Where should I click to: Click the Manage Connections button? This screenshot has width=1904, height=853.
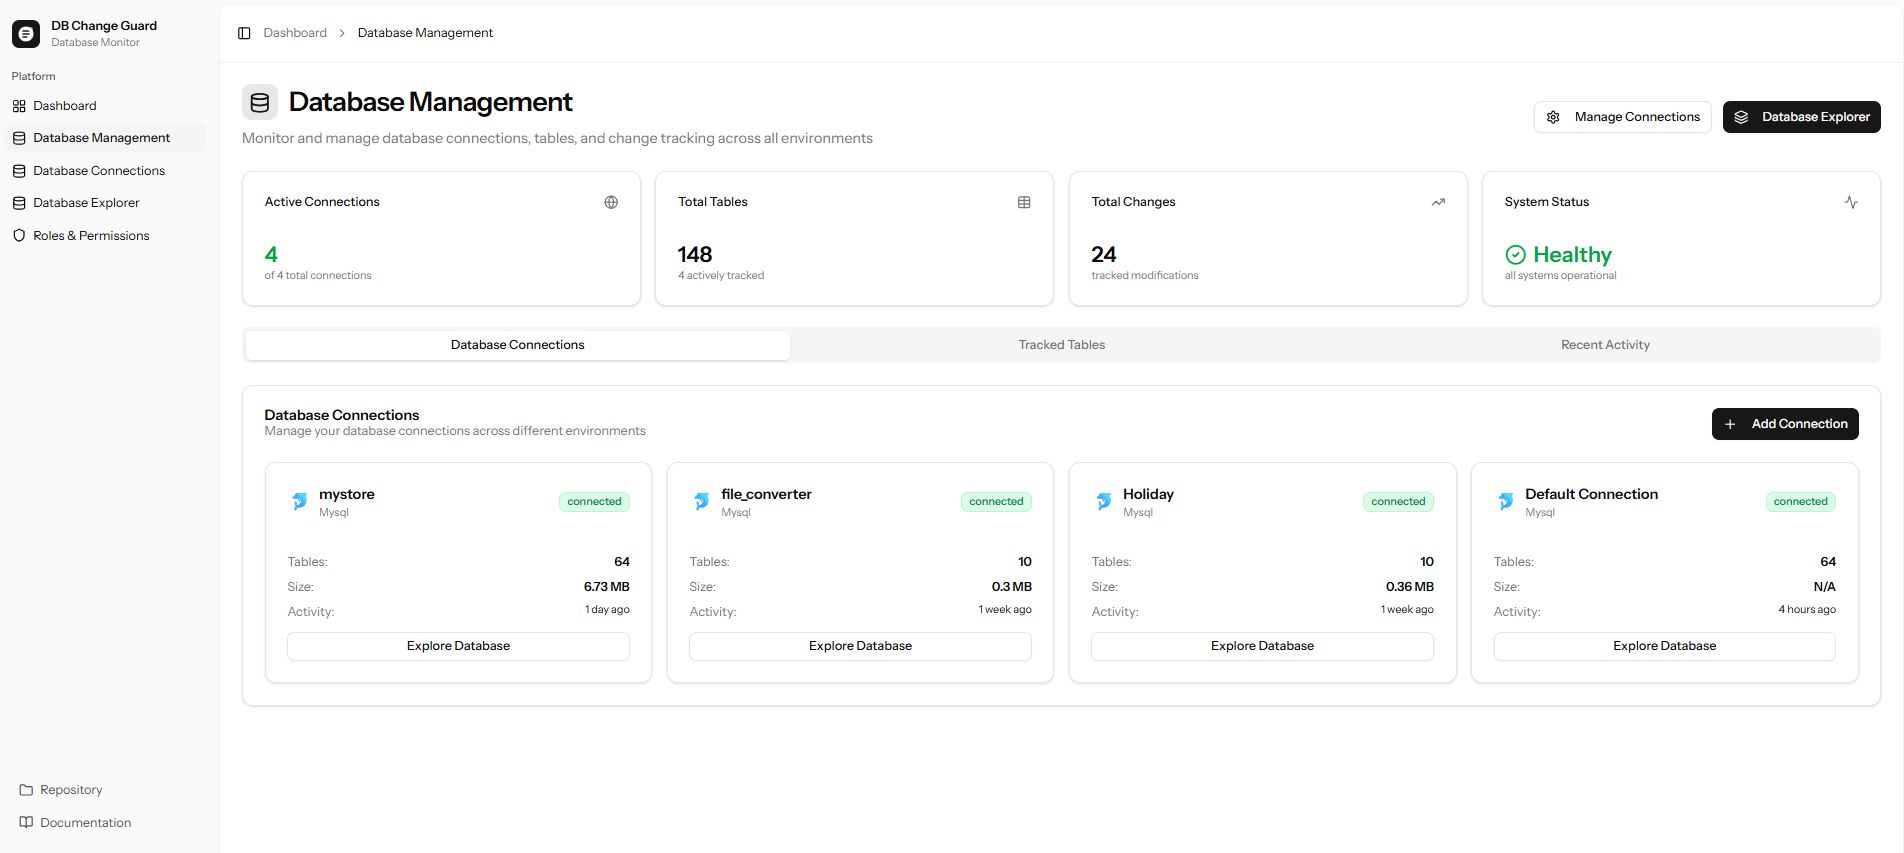[1622, 117]
